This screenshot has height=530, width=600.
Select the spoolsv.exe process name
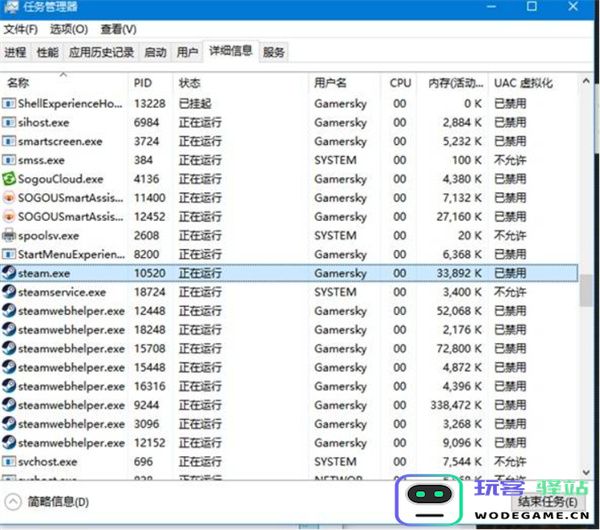click(48, 236)
